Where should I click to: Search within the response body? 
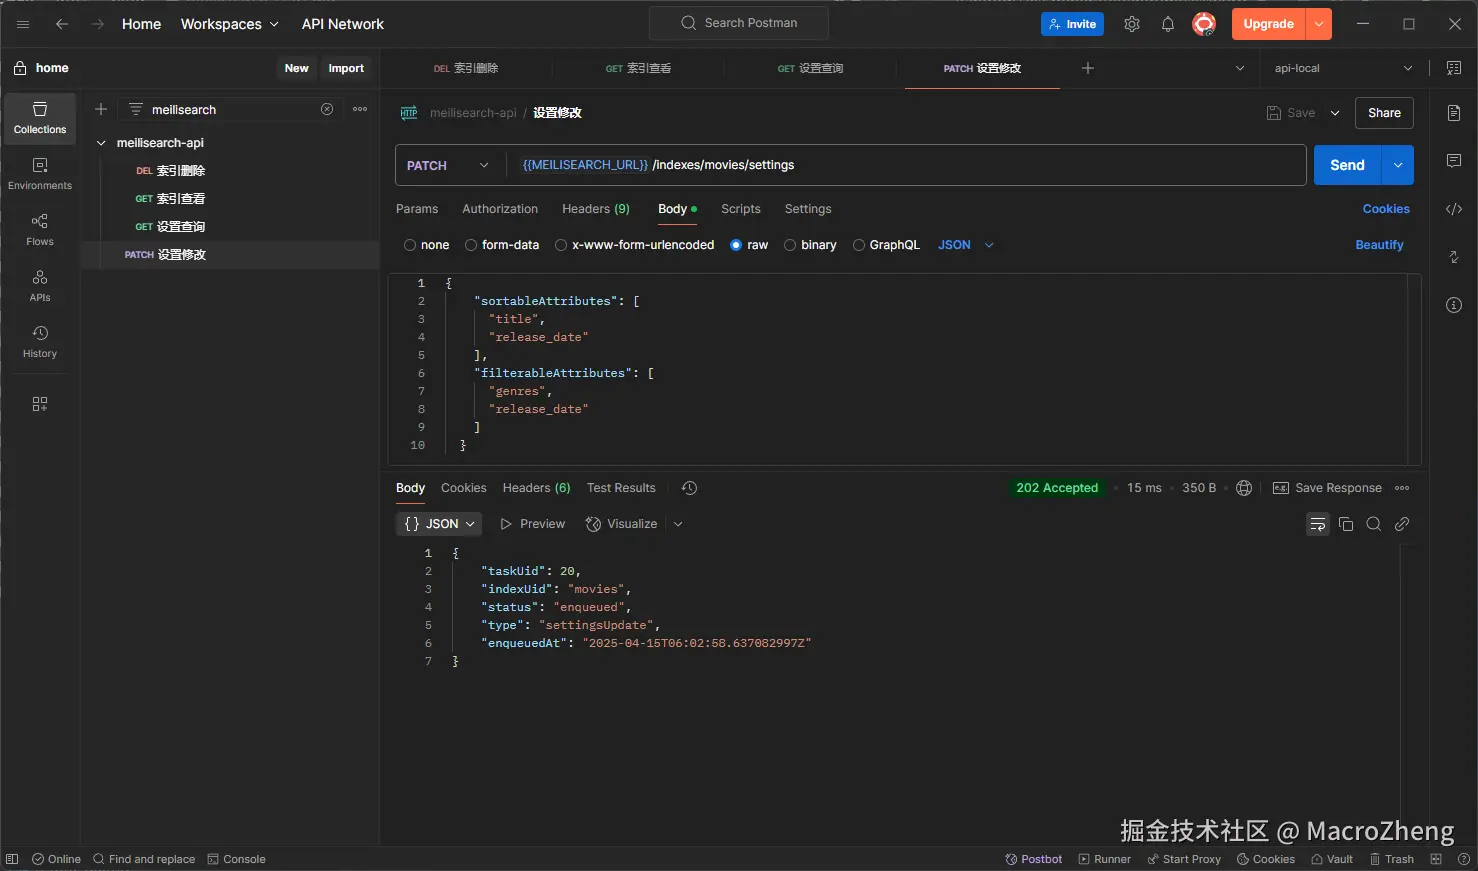click(1374, 524)
